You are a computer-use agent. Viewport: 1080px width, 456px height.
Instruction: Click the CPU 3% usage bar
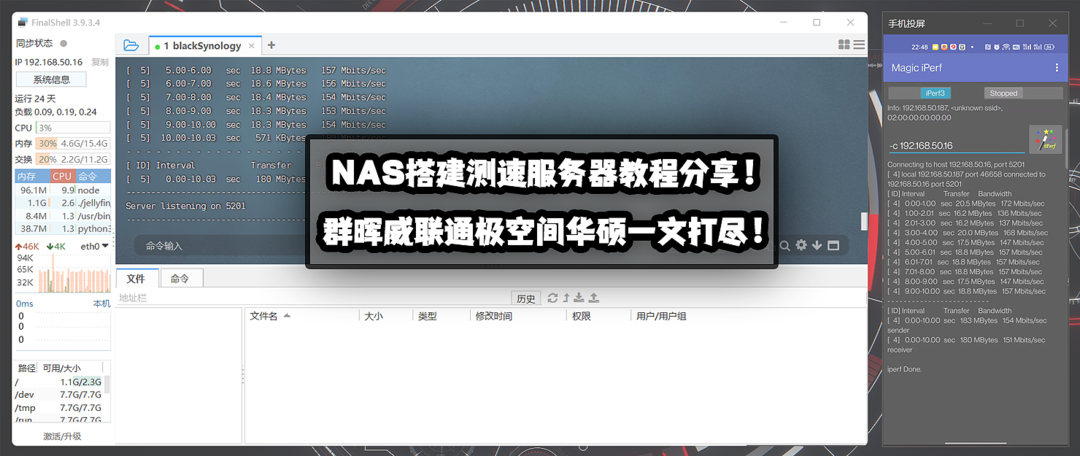(x=73, y=127)
